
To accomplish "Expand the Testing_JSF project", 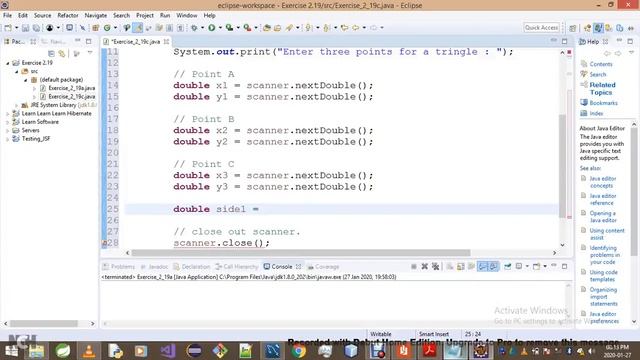I will tap(8, 139).
